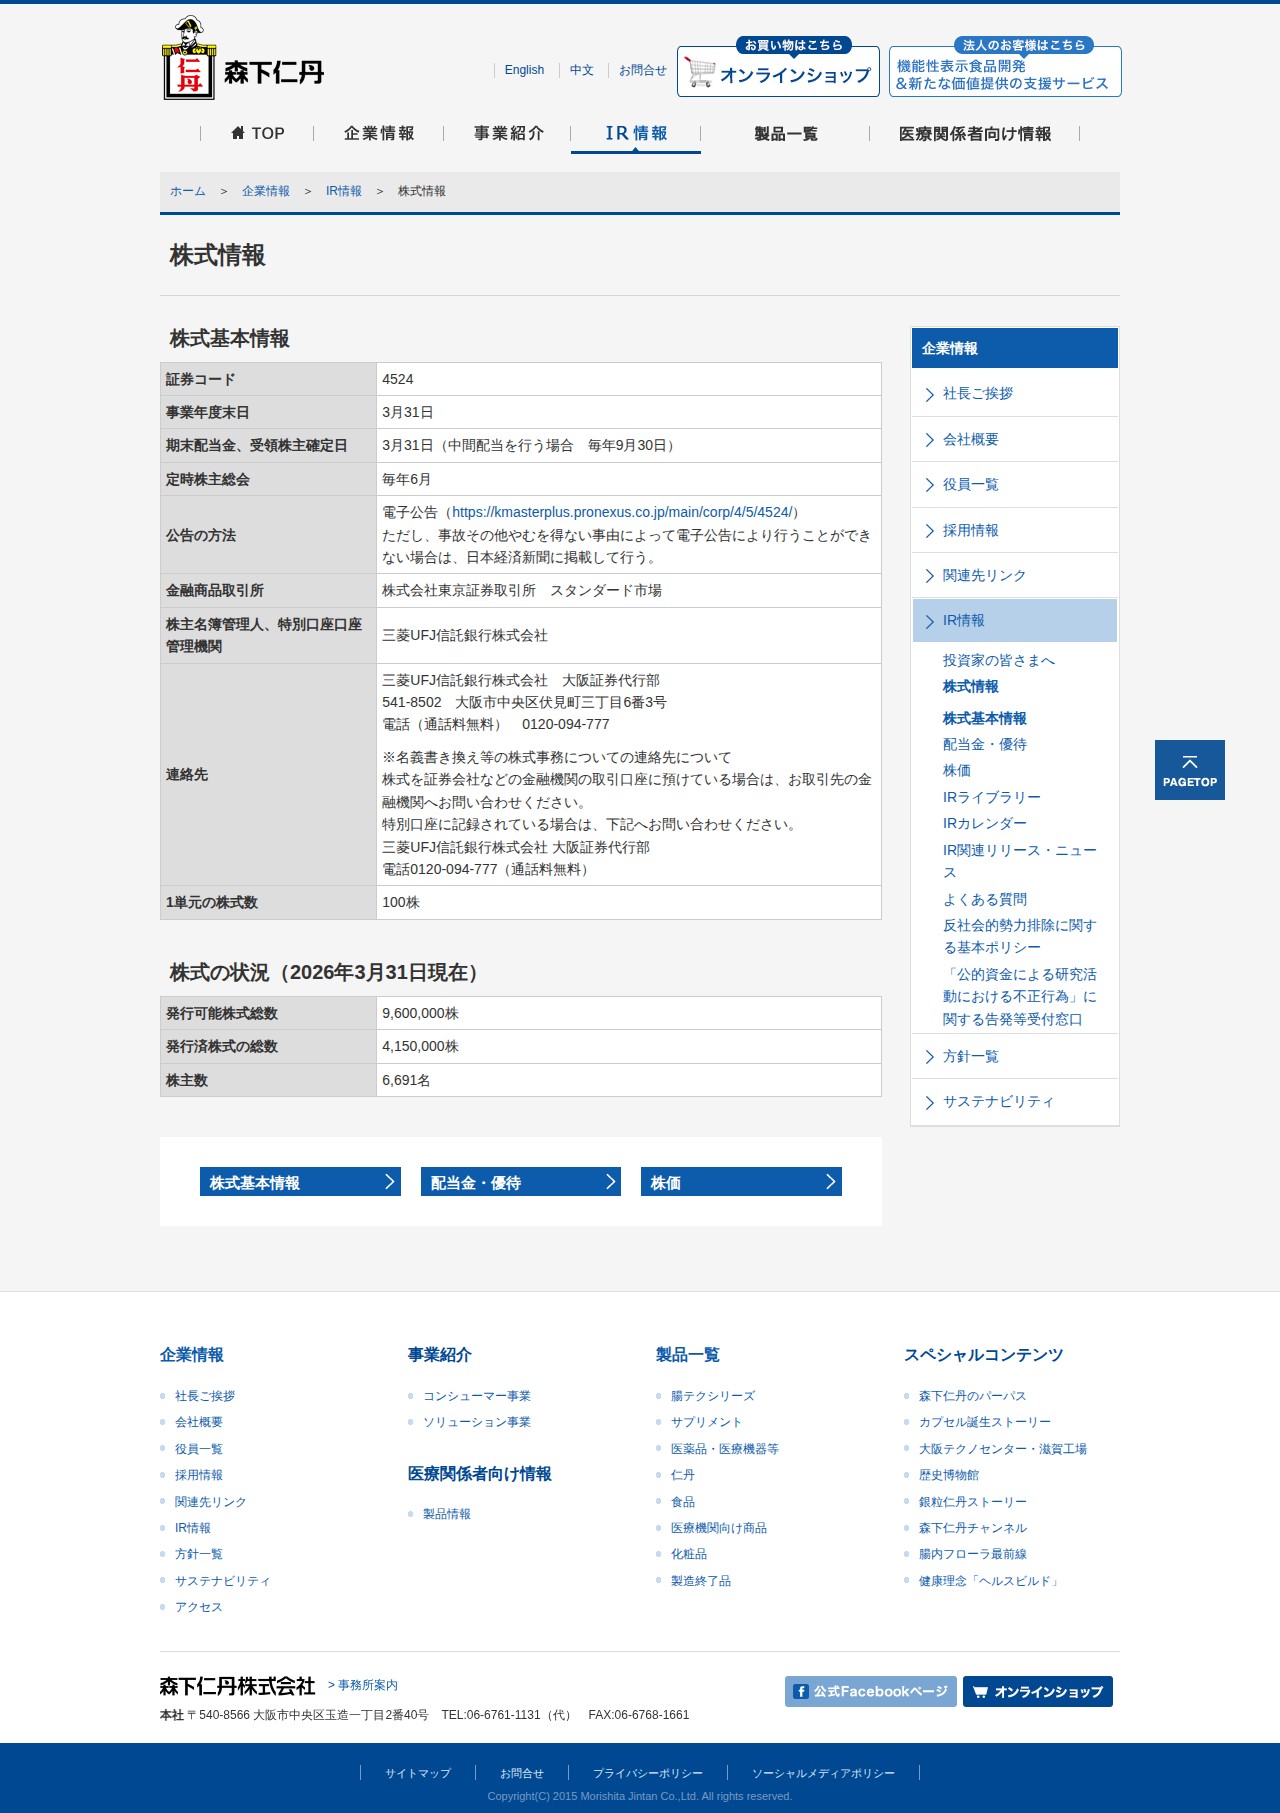This screenshot has width=1280, height=1813.
Task: Click chevron beside 関連先リンク in sidebar
Action: click(930, 576)
